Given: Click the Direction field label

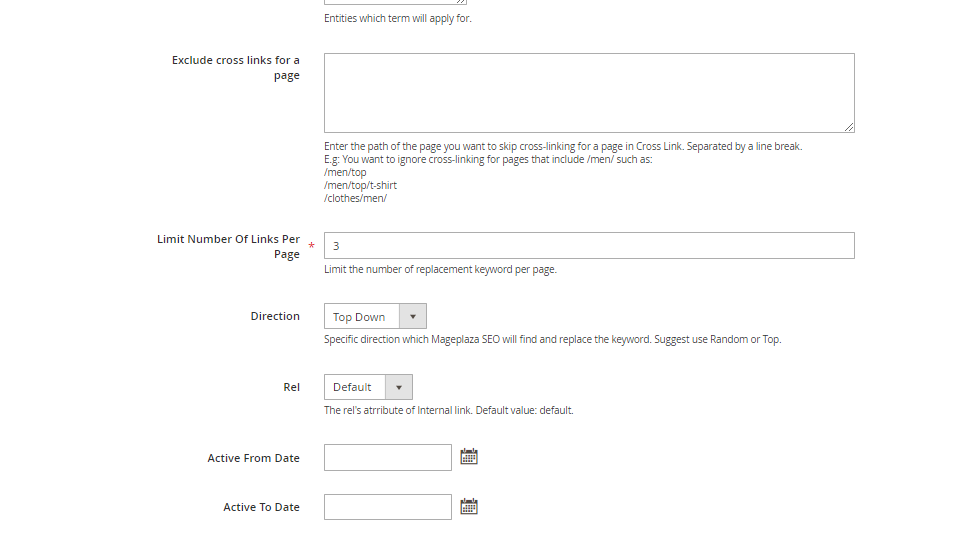Looking at the screenshot, I should tap(275, 316).
